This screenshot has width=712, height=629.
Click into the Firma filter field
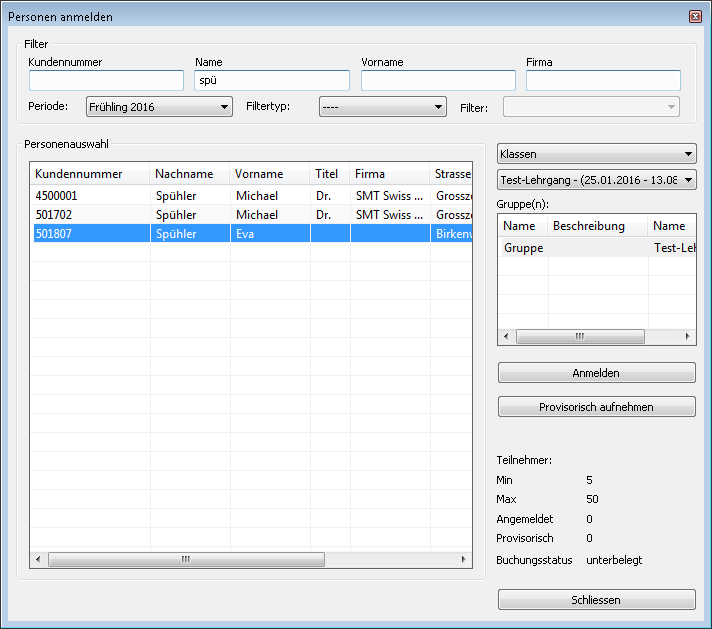[x=603, y=81]
